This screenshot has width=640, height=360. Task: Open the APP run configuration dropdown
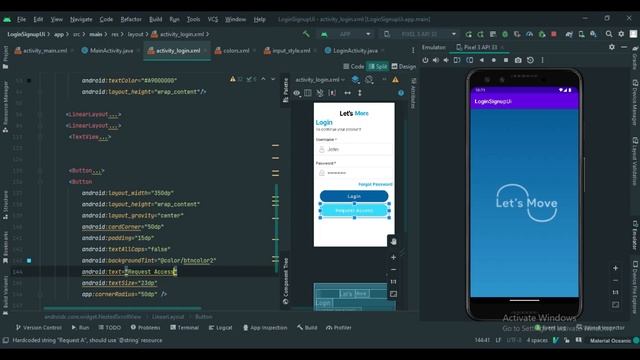(345, 34)
